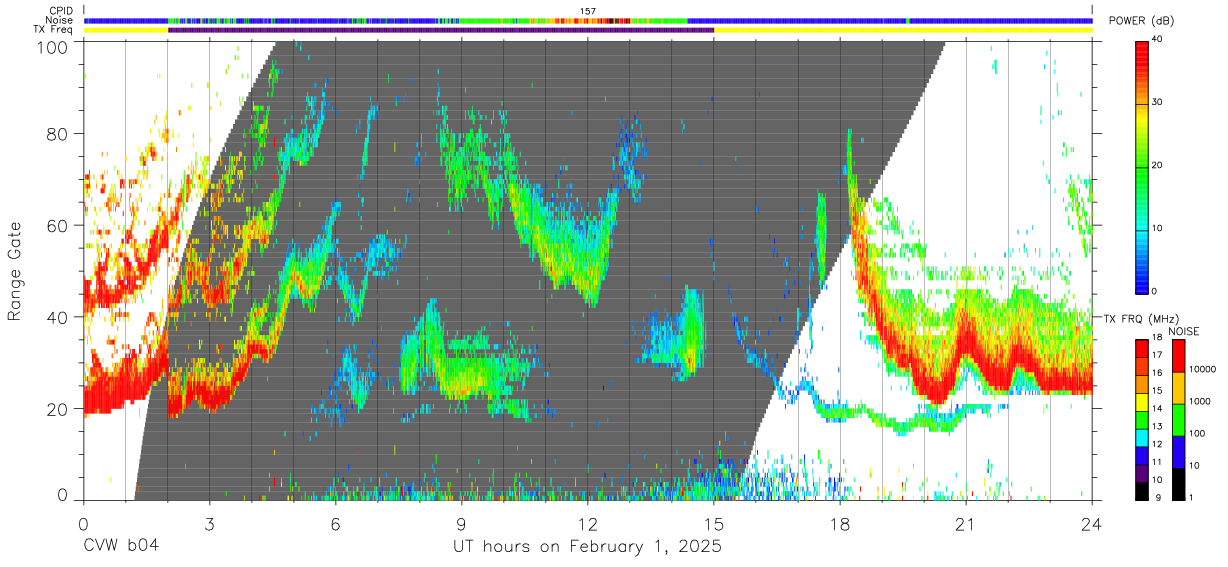Image resolution: width=1228 pixels, height=567 pixels.
Task: Click the 10000 tick on noise scale
Action: point(1203,371)
